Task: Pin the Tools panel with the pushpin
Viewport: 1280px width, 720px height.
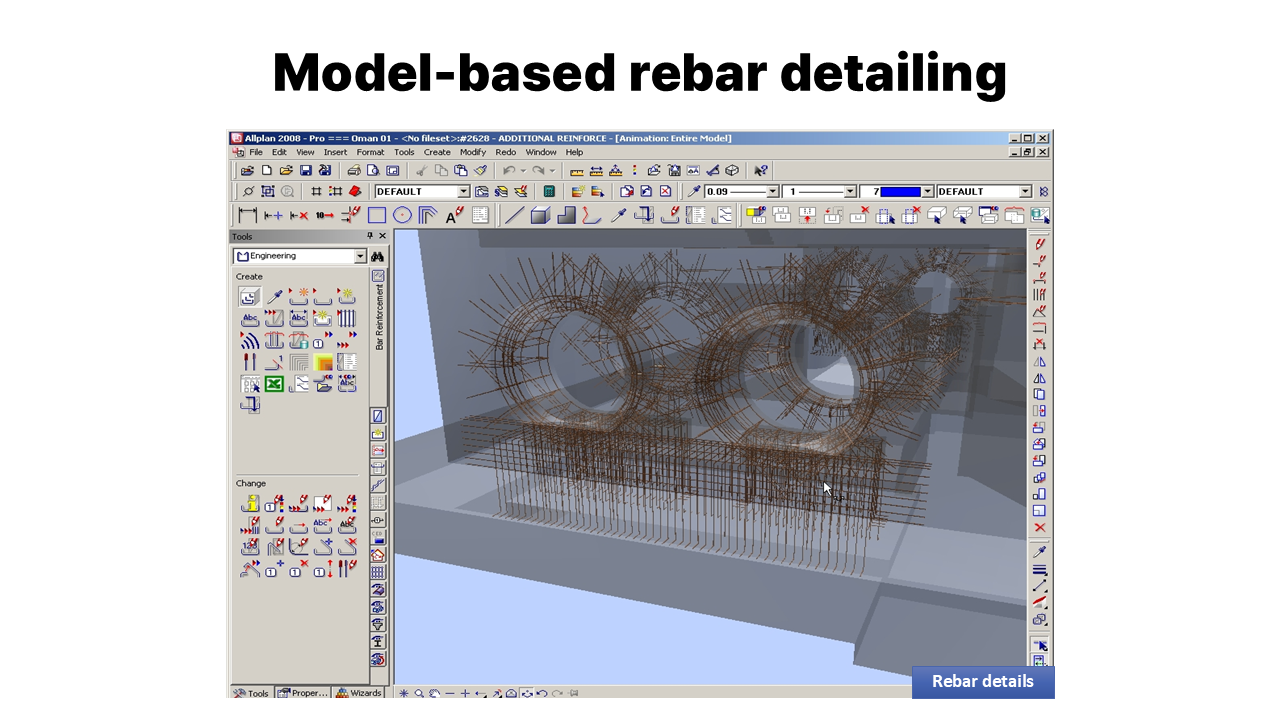Action: point(370,236)
